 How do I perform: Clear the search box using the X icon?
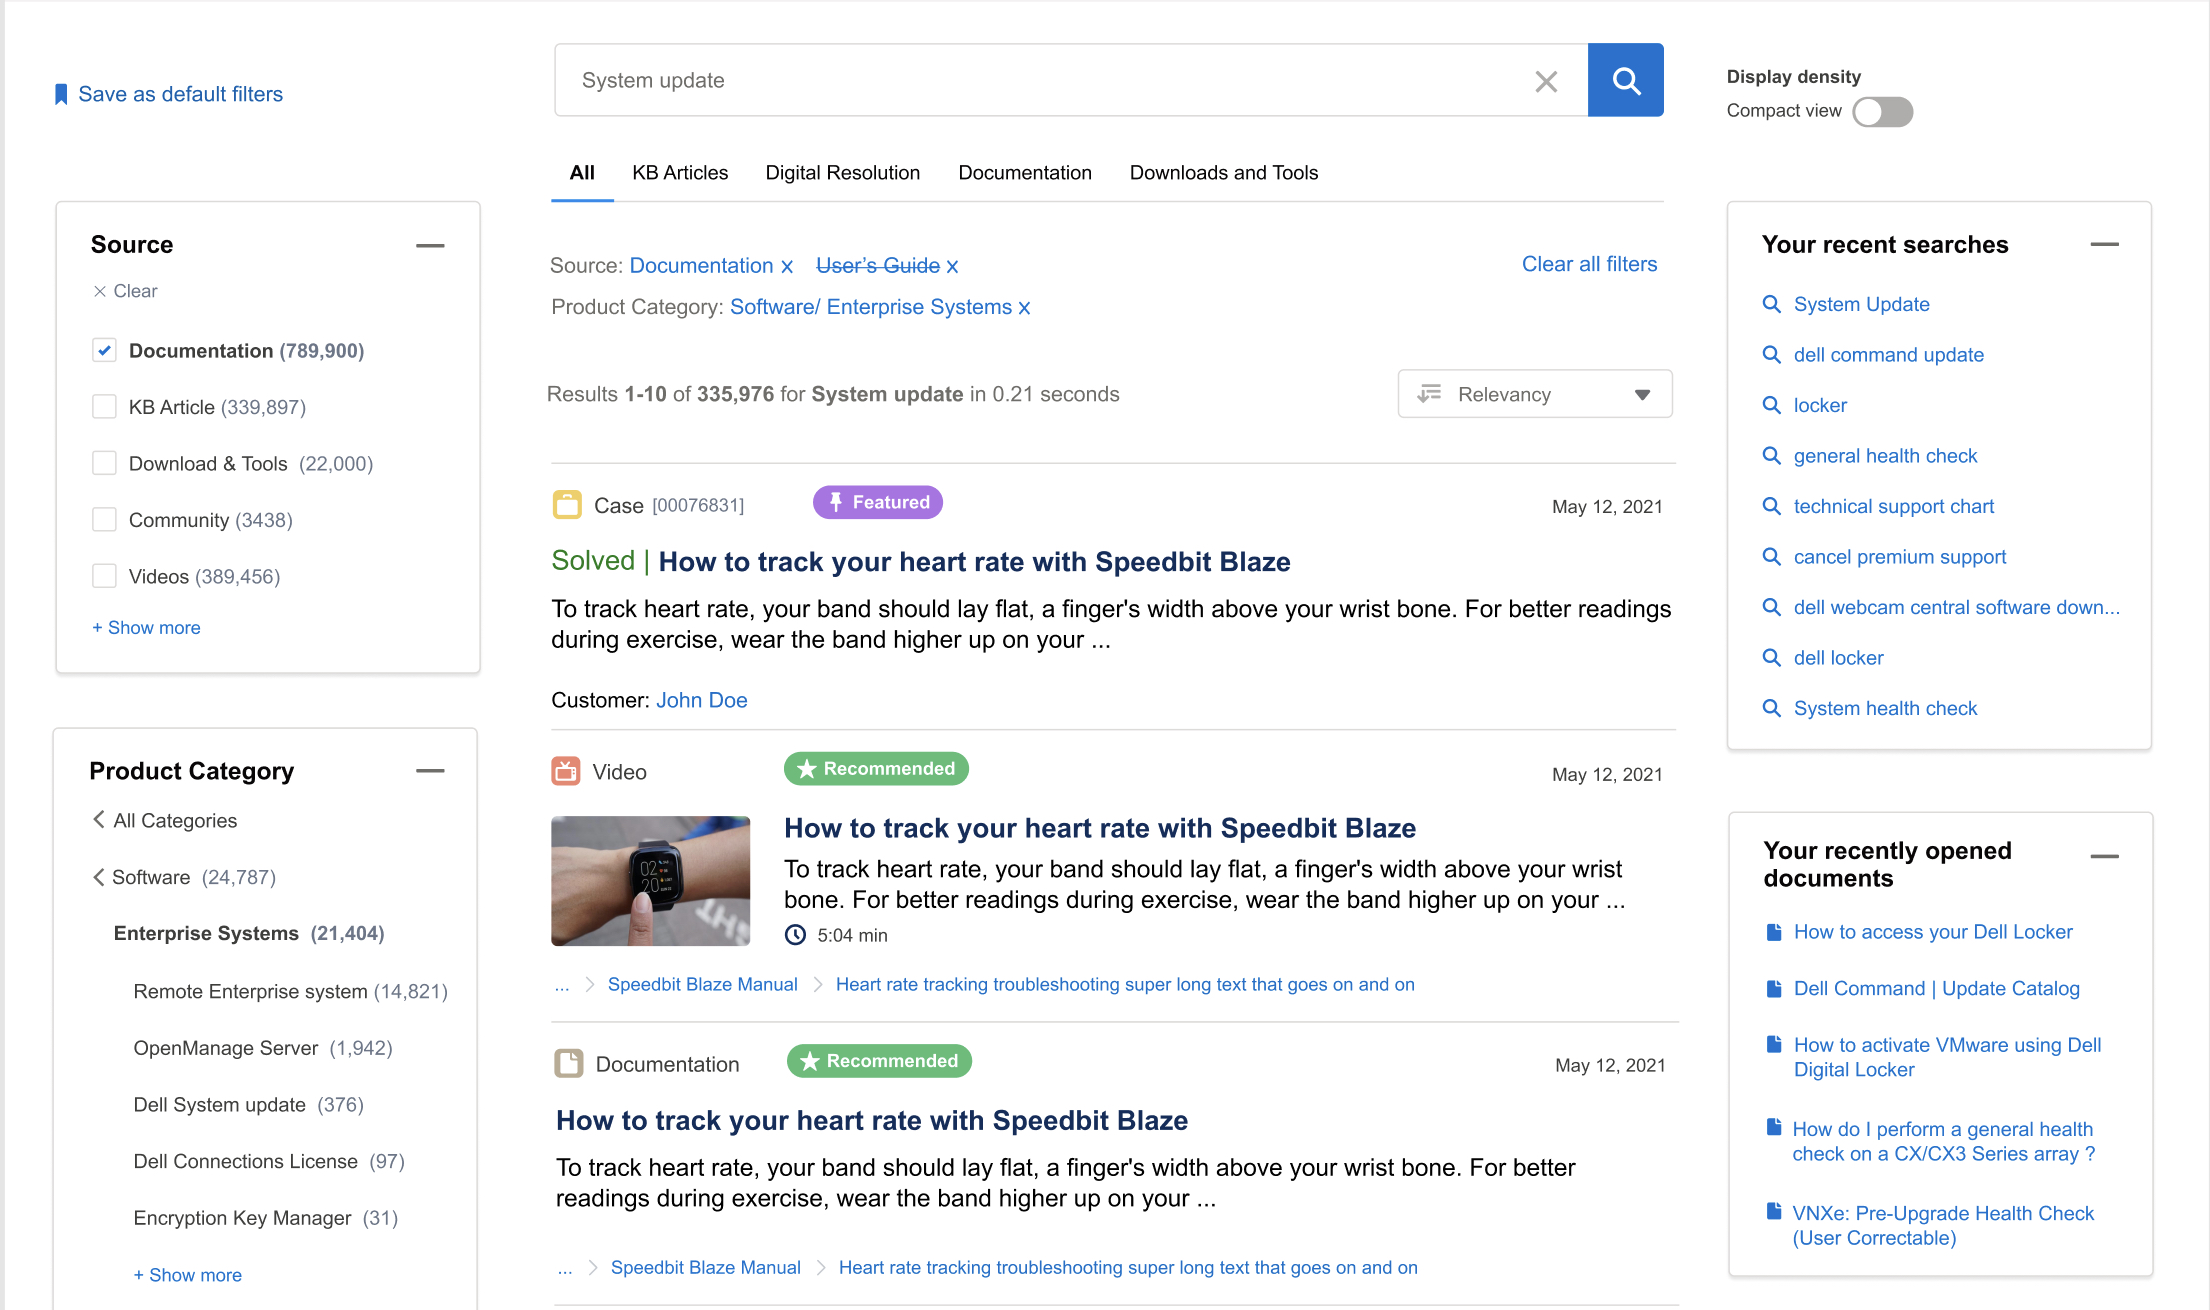click(1546, 81)
